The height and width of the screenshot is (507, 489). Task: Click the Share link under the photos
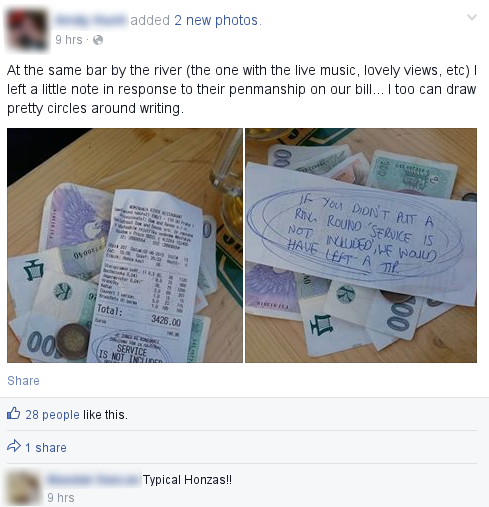click(23, 381)
